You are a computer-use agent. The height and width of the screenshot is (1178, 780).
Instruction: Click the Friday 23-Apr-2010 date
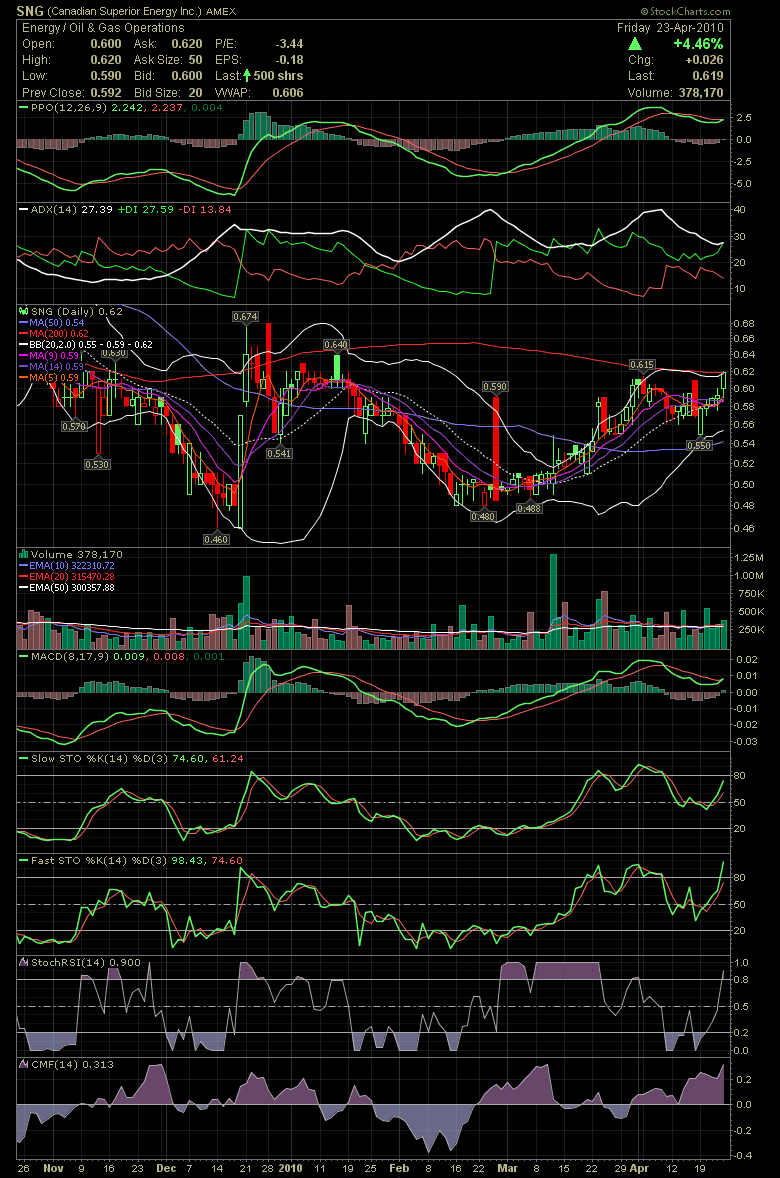[x=670, y=28]
